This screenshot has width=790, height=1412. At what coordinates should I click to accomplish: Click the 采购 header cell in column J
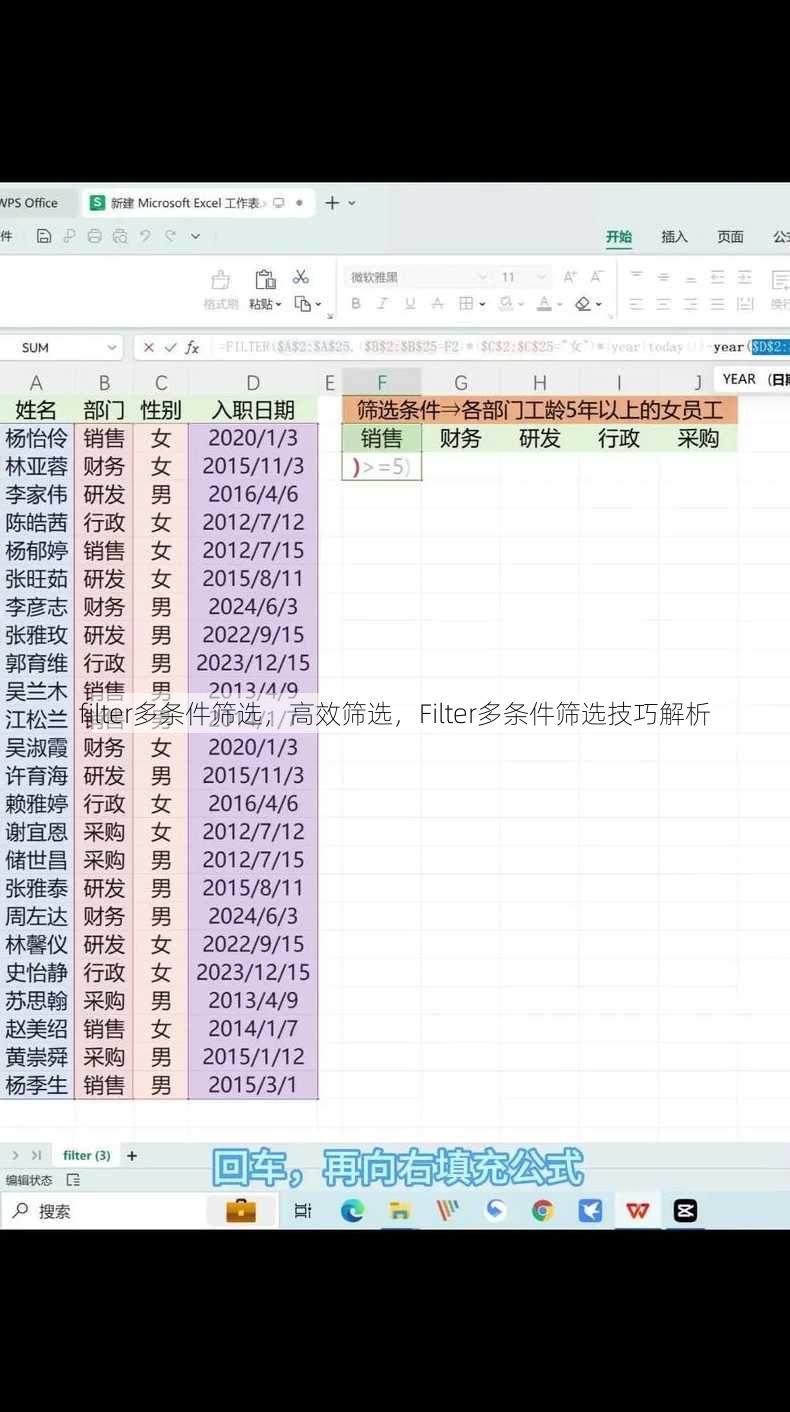coord(698,438)
